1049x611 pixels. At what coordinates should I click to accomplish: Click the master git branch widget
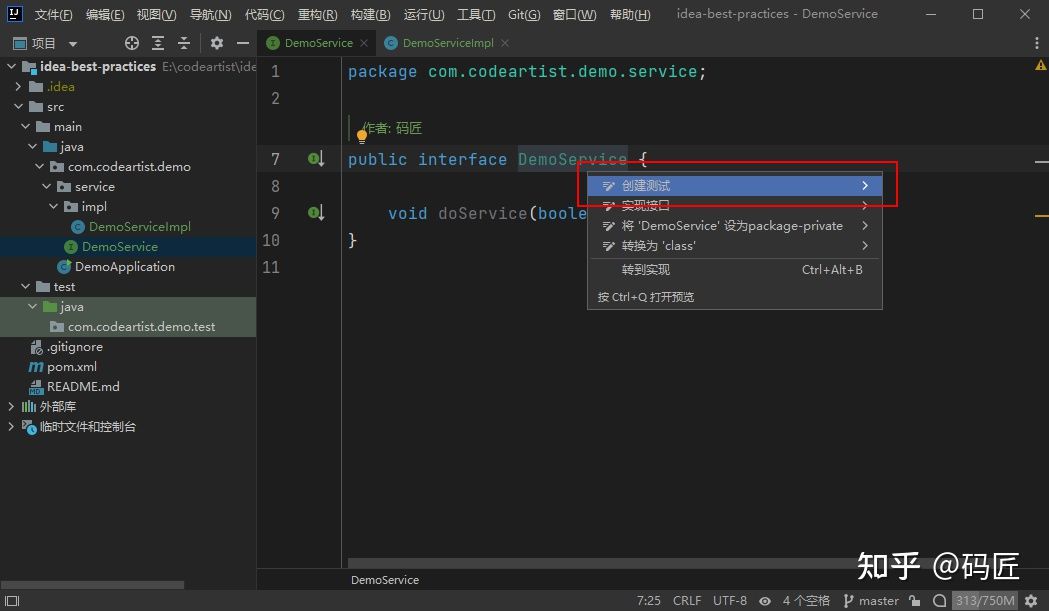[871, 600]
